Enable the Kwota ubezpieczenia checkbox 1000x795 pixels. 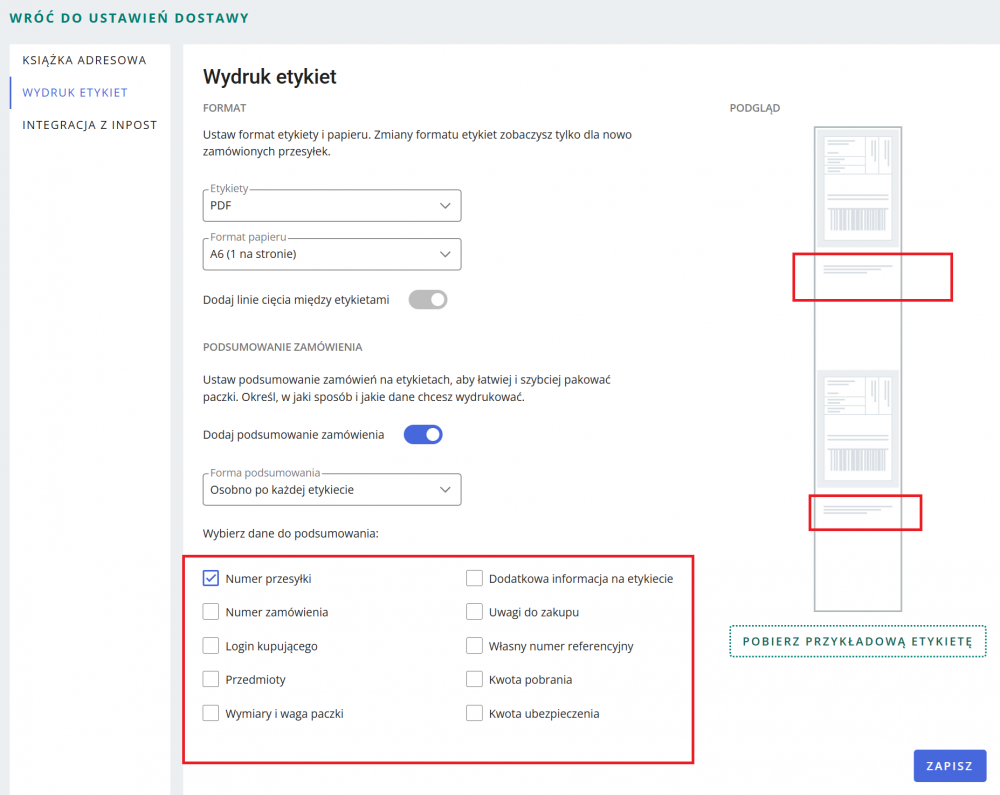pos(474,714)
